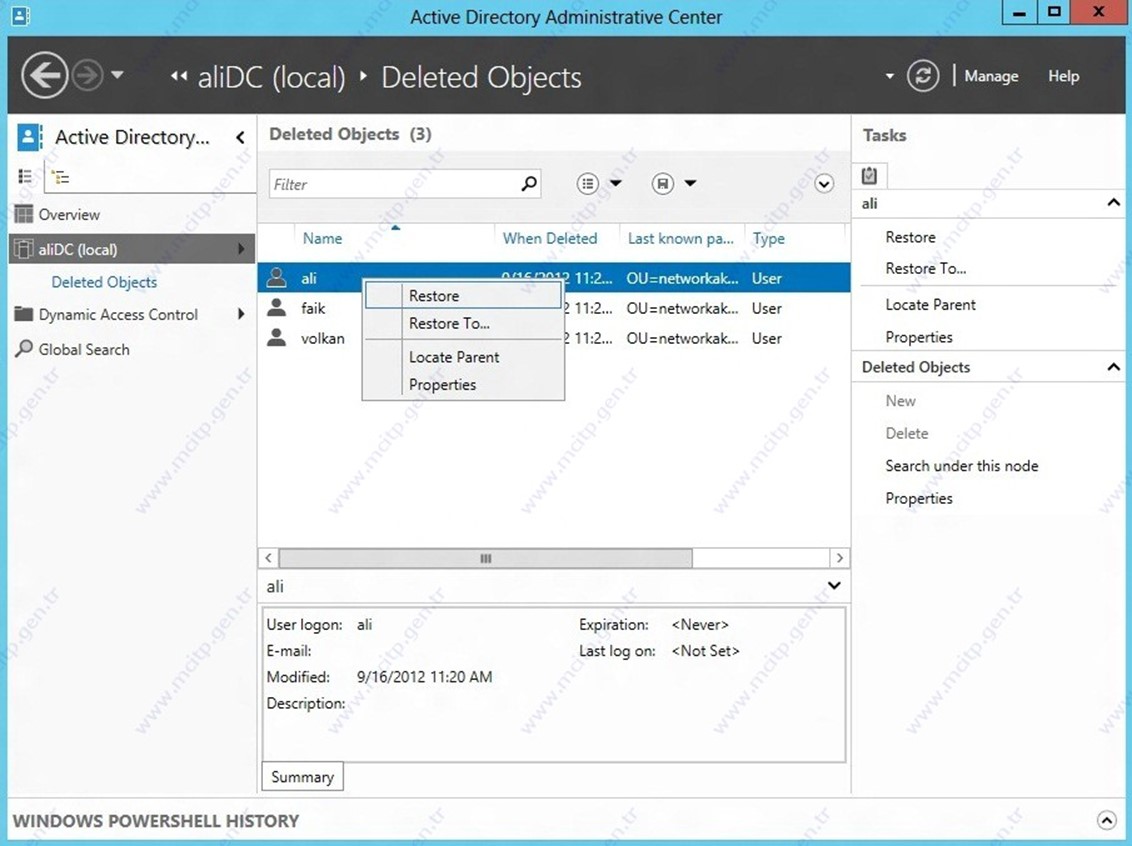Click the save queries disk icon
Viewport: 1132px width, 846px height.
[663, 183]
